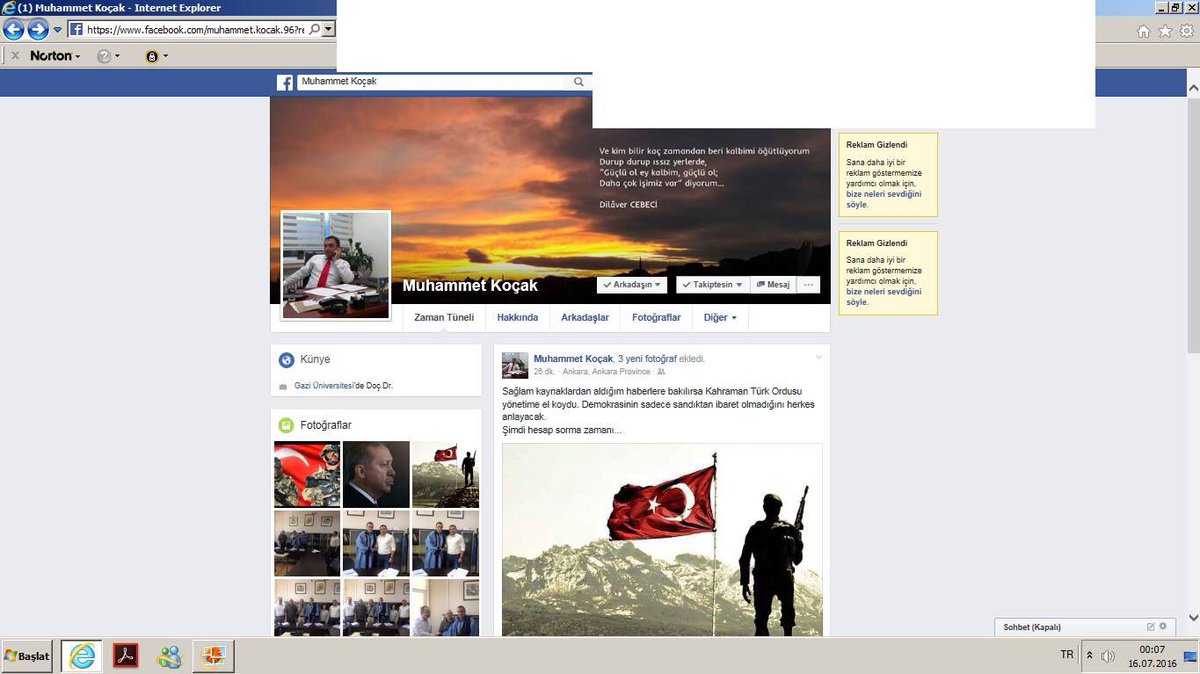This screenshot has height=674, width=1200.
Task: Click the profile name Muhammet Koçak on cover
Action: (470, 286)
